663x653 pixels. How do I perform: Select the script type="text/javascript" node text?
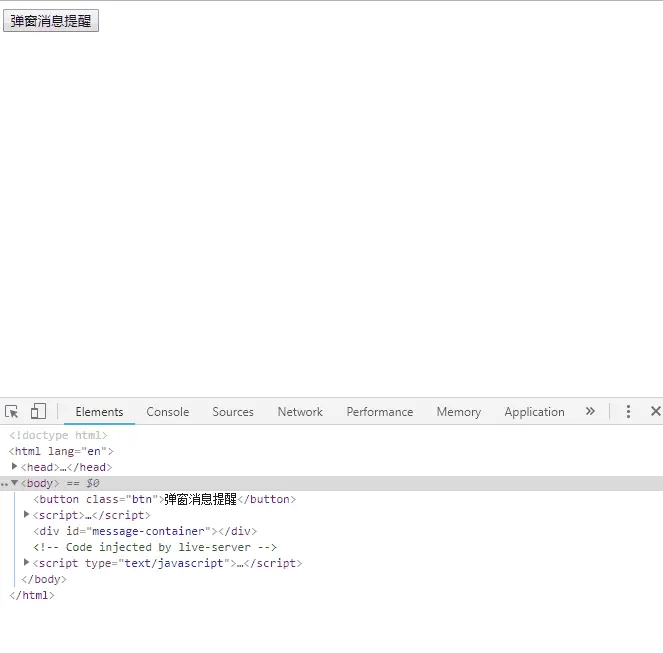167,563
